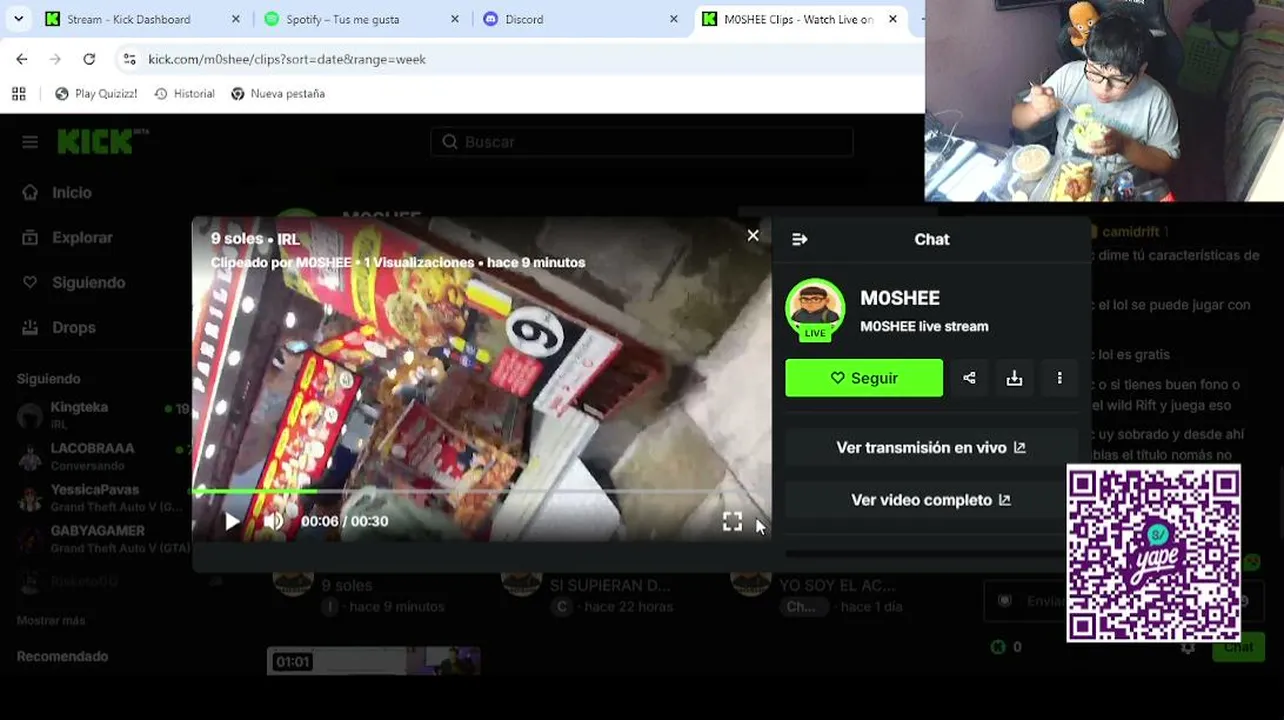Open Siguiendo in the Kick sidebar
This screenshot has width=1284, height=720.
(74, 282)
